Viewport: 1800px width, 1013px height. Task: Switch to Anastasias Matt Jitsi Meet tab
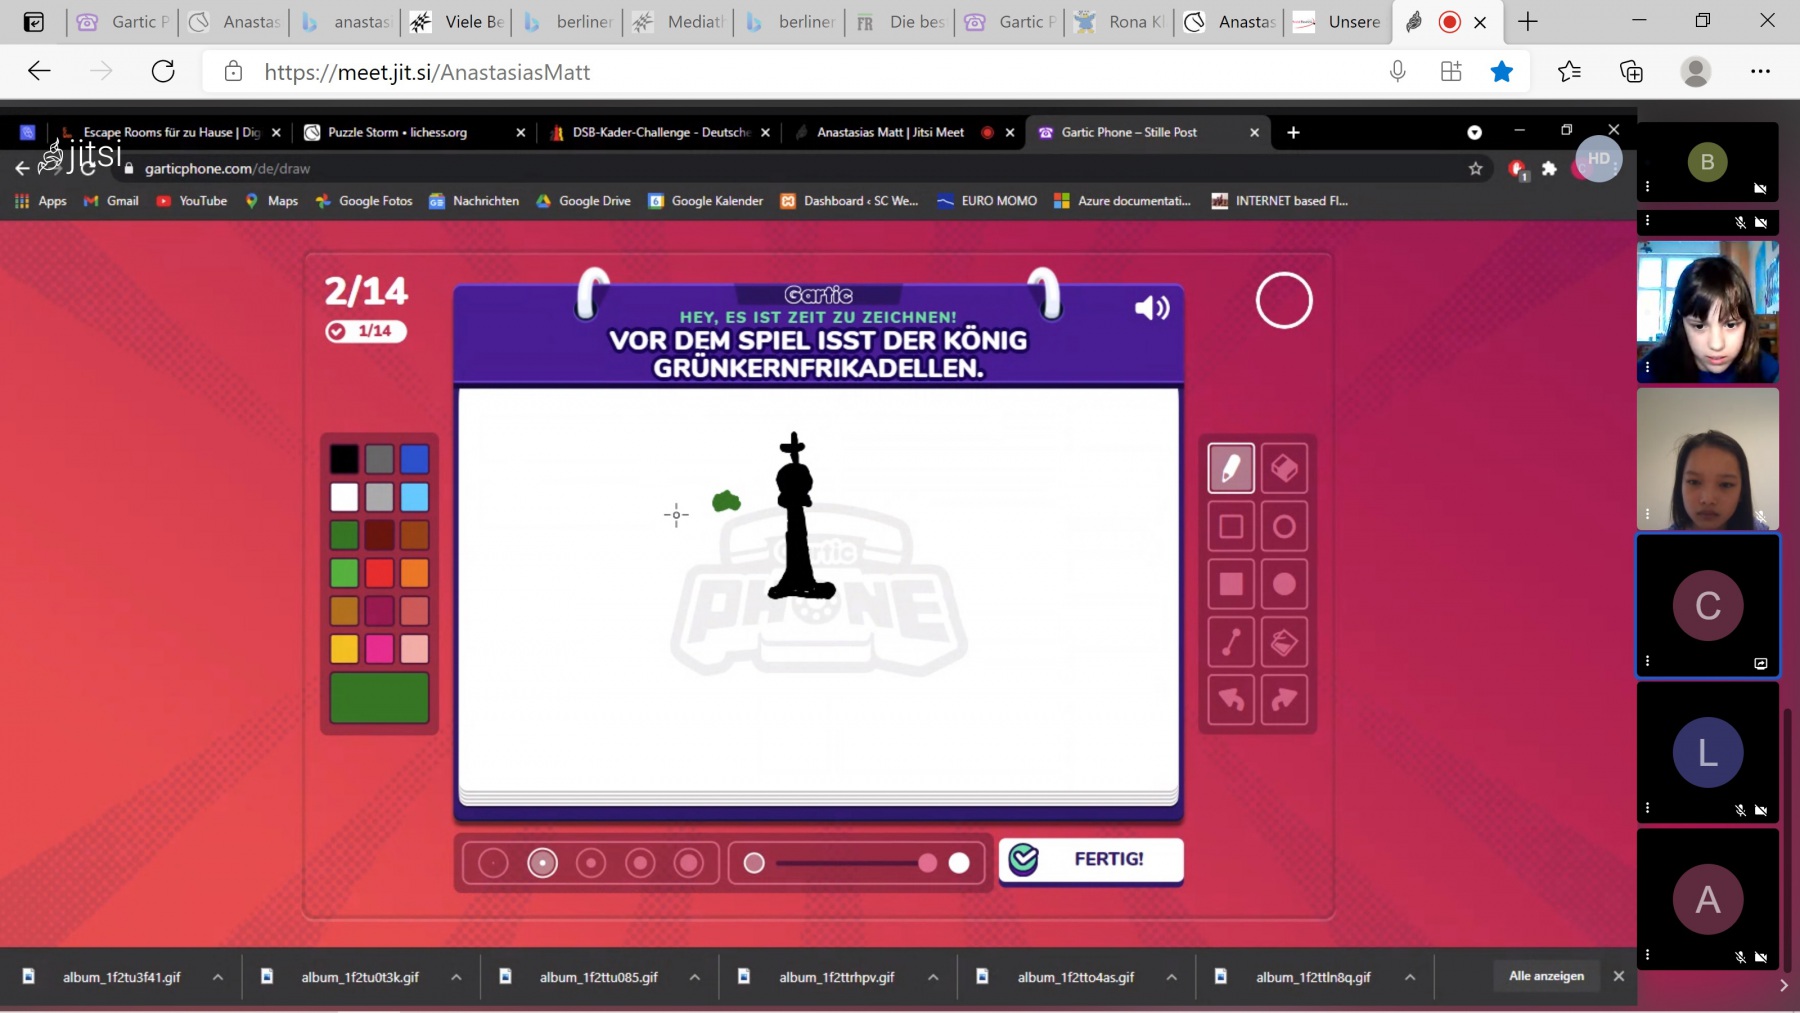[889, 132]
